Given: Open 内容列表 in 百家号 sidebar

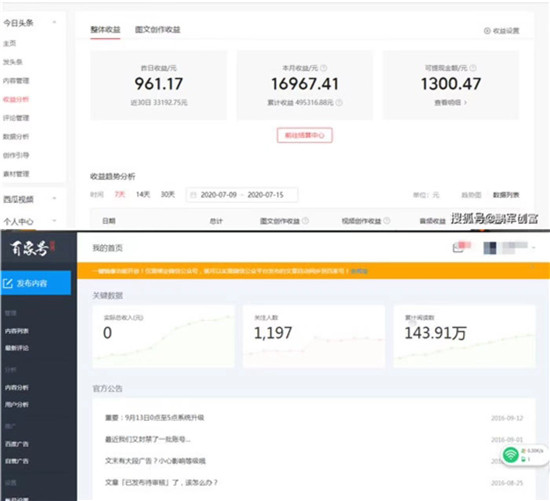Looking at the screenshot, I should [x=17, y=331].
